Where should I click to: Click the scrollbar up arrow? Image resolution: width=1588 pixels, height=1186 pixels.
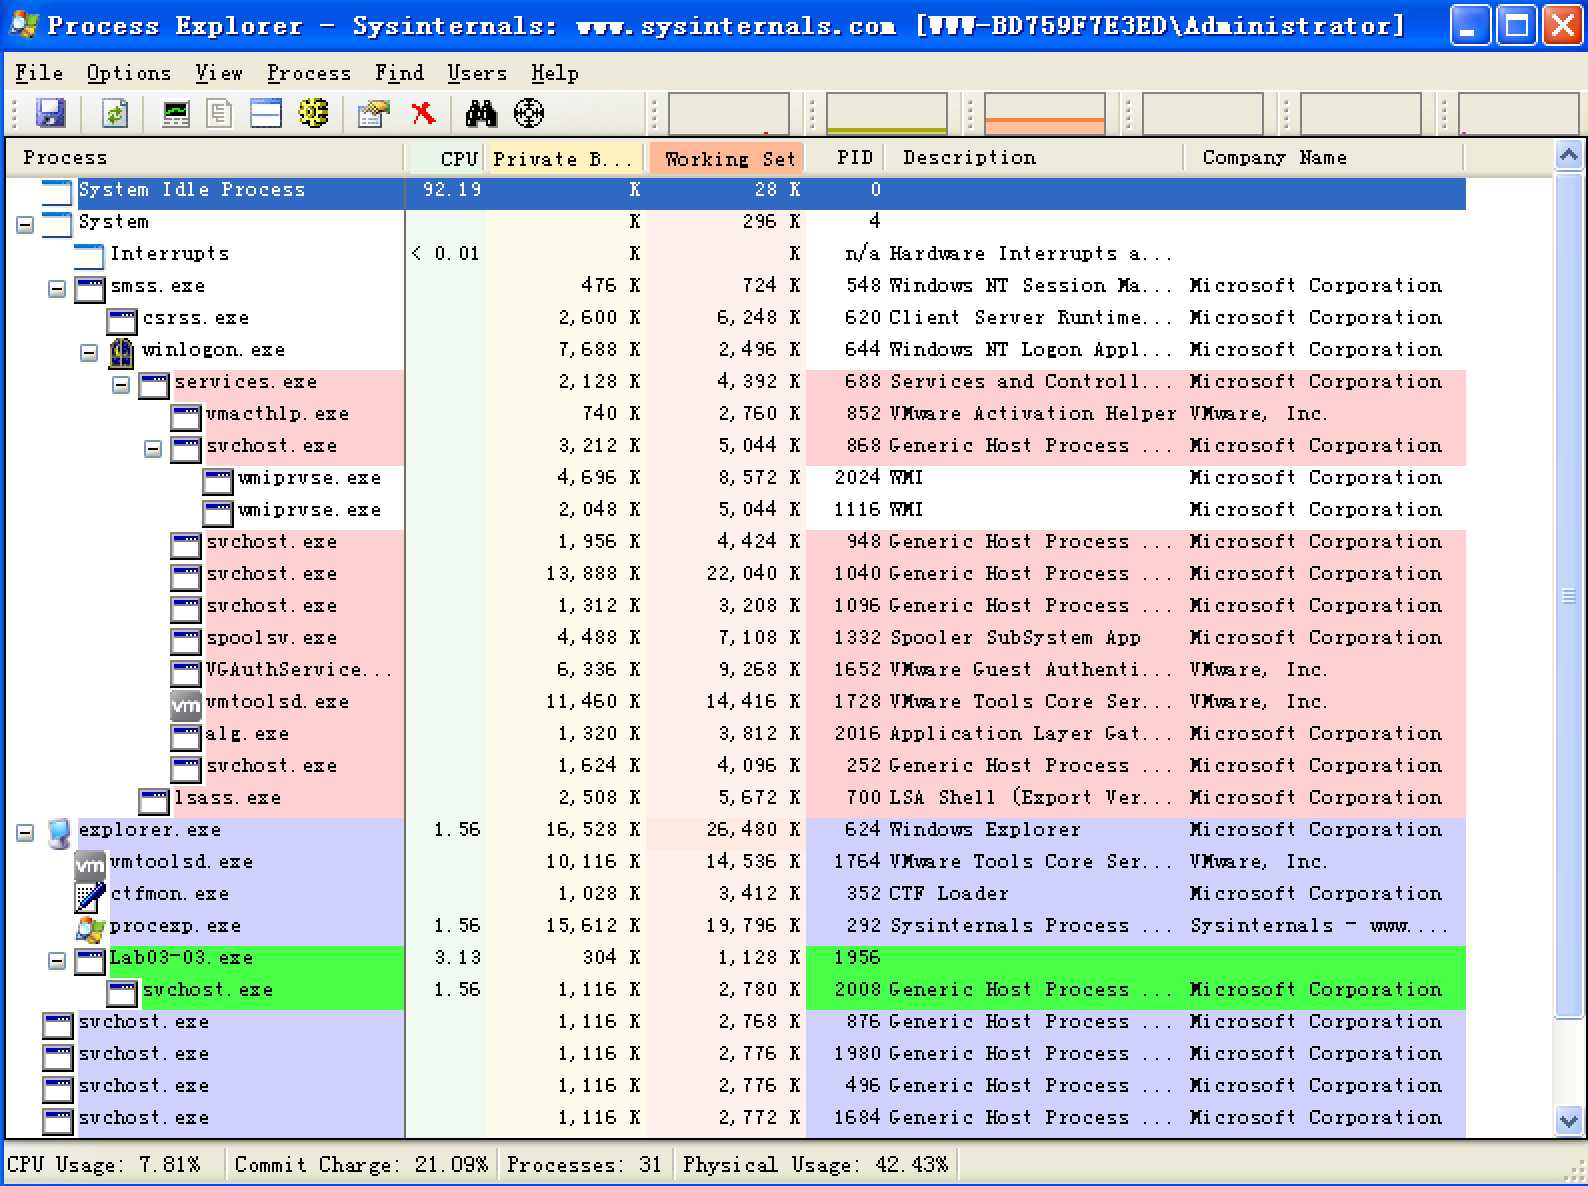click(1569, 156)
